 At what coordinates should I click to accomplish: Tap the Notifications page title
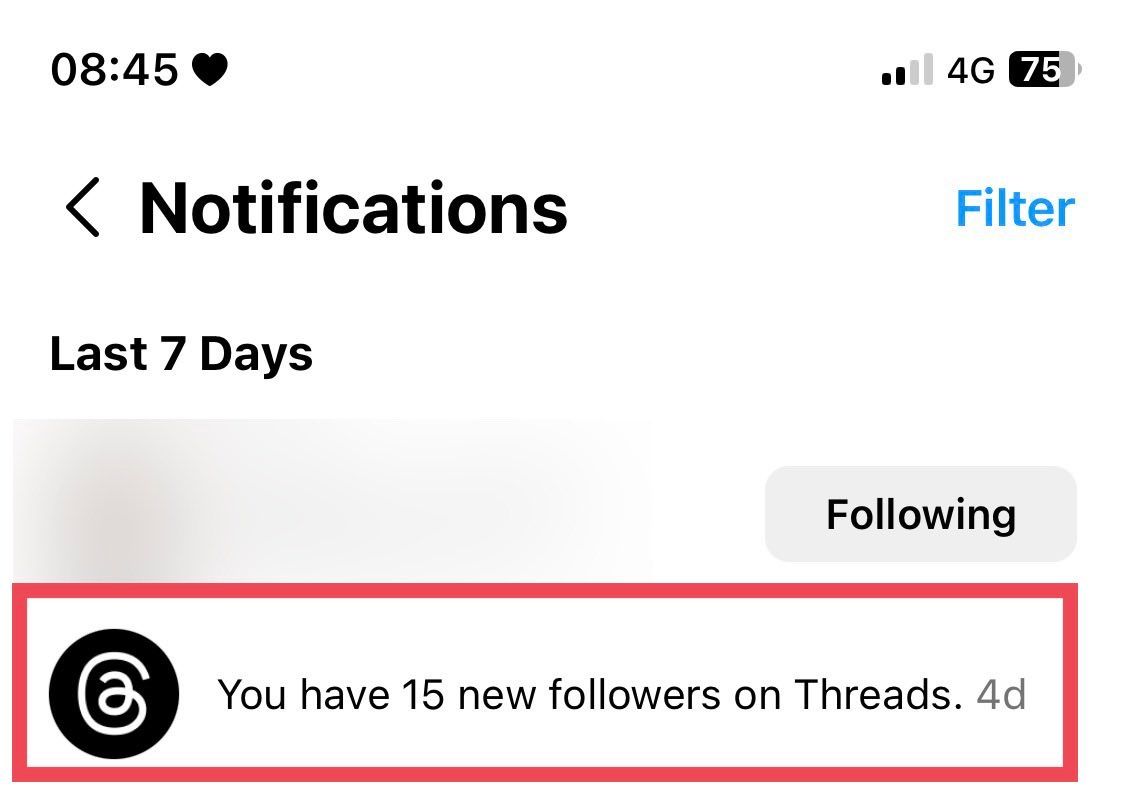353,208
